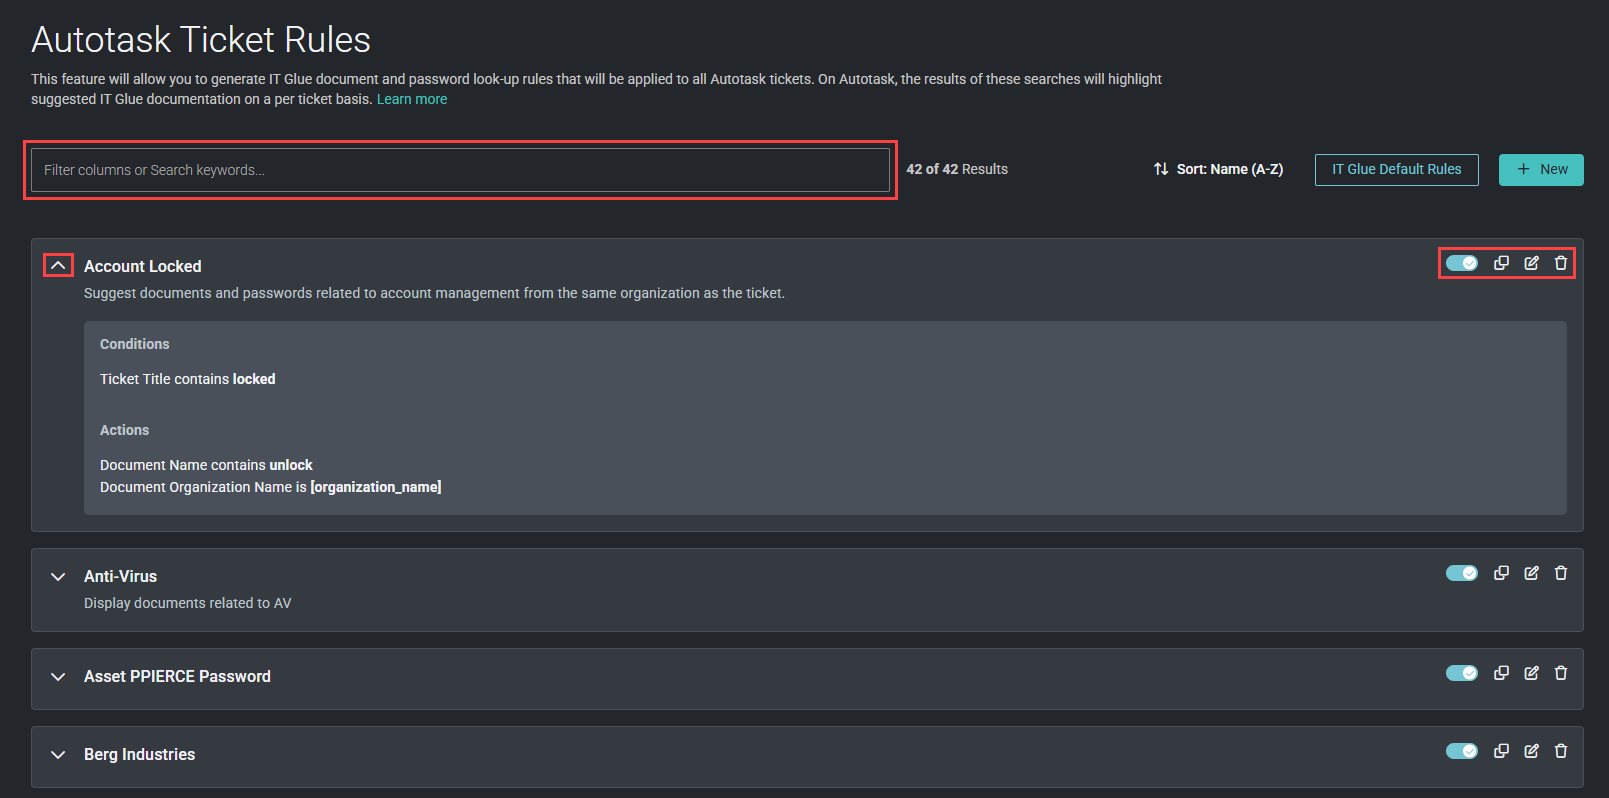
Task: Edit the Account Locked rule
Action: (x=1531, y=263)
